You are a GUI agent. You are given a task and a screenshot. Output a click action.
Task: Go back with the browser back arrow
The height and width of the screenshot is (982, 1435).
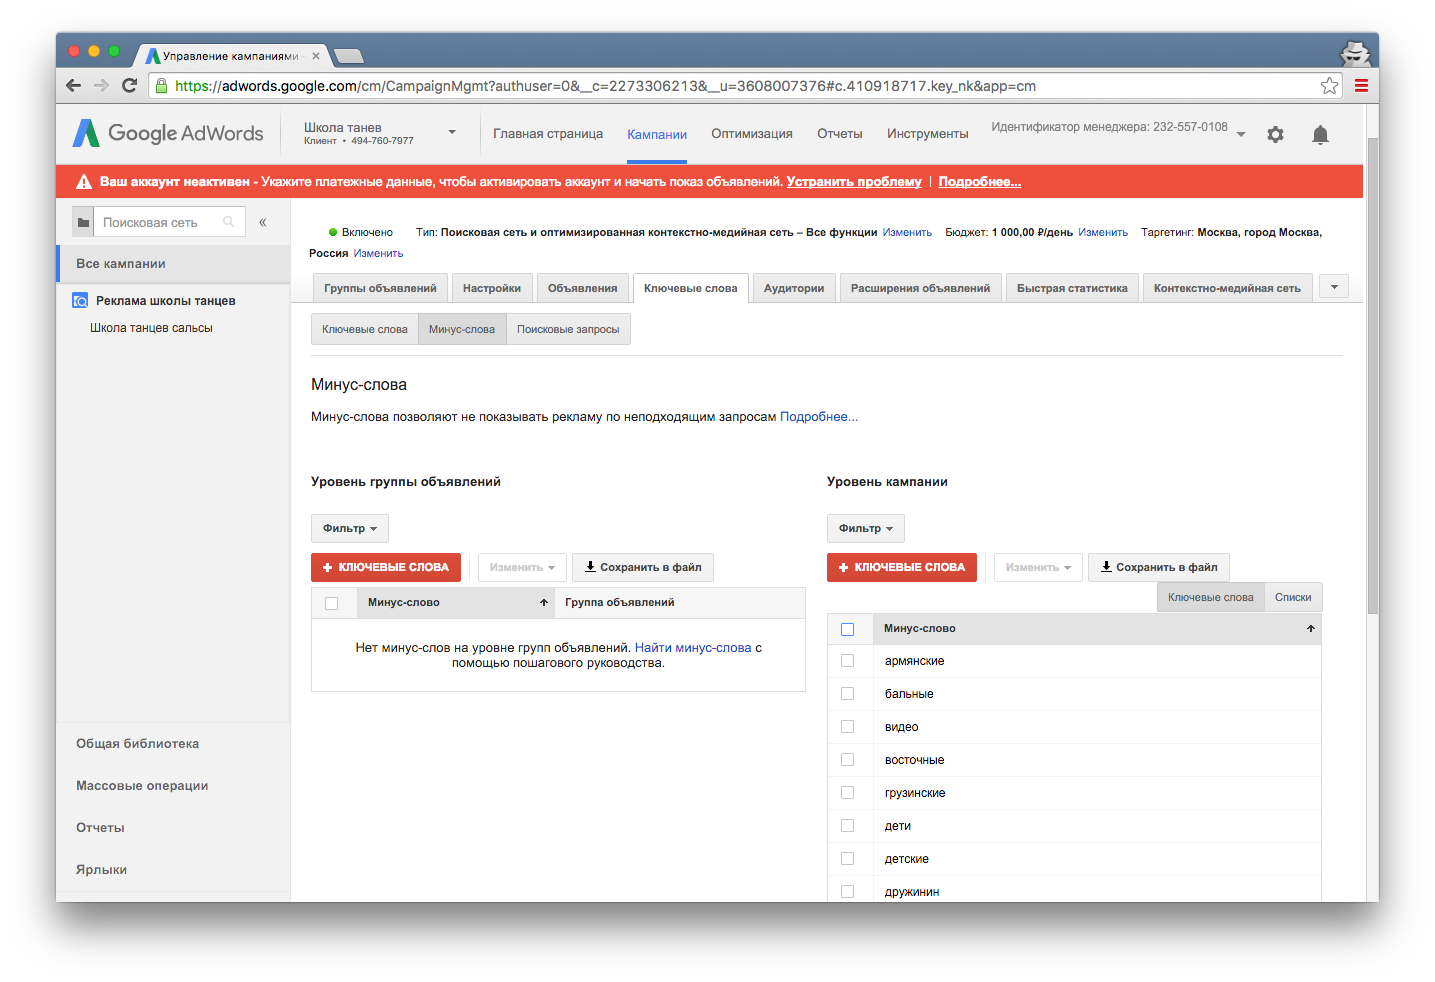(x=73, y=86)
